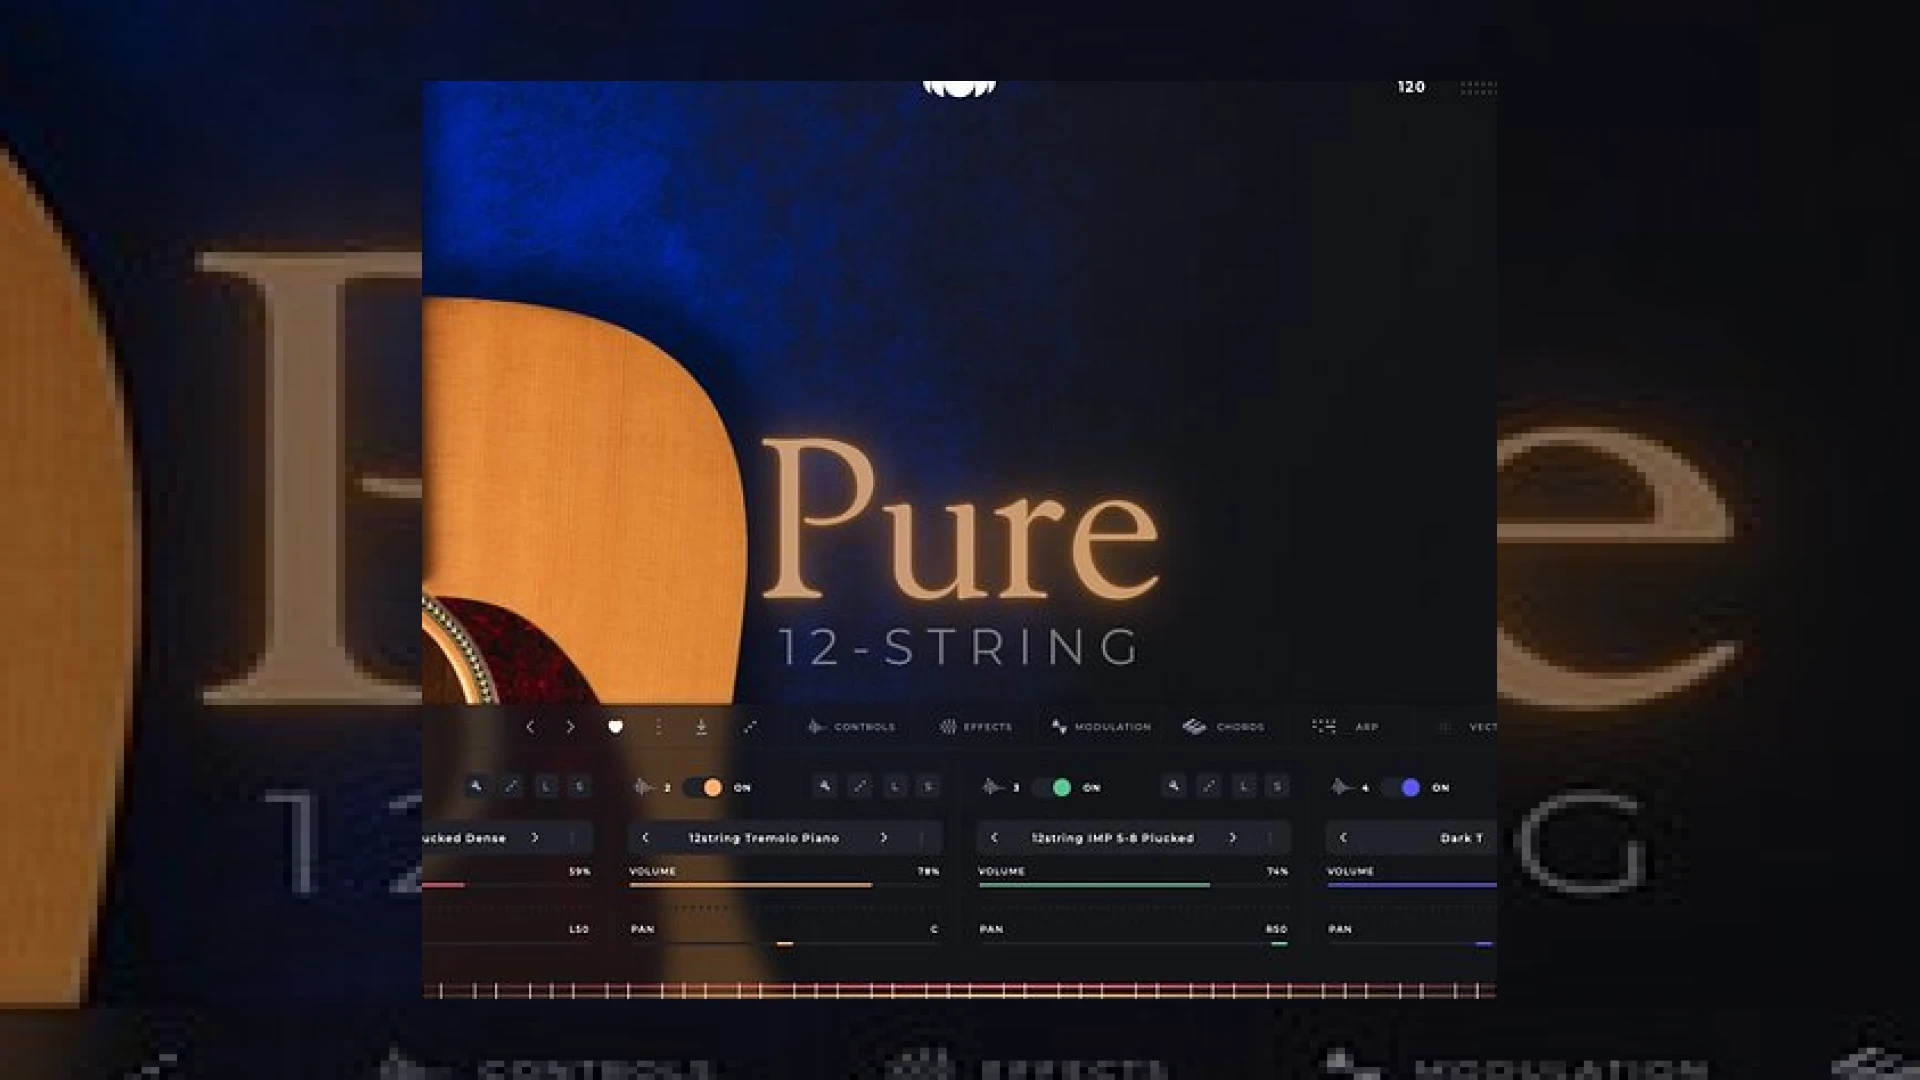Toggle the L button on layer 3
This screenshot has height=1080, width=1920.
[1244, 787]
